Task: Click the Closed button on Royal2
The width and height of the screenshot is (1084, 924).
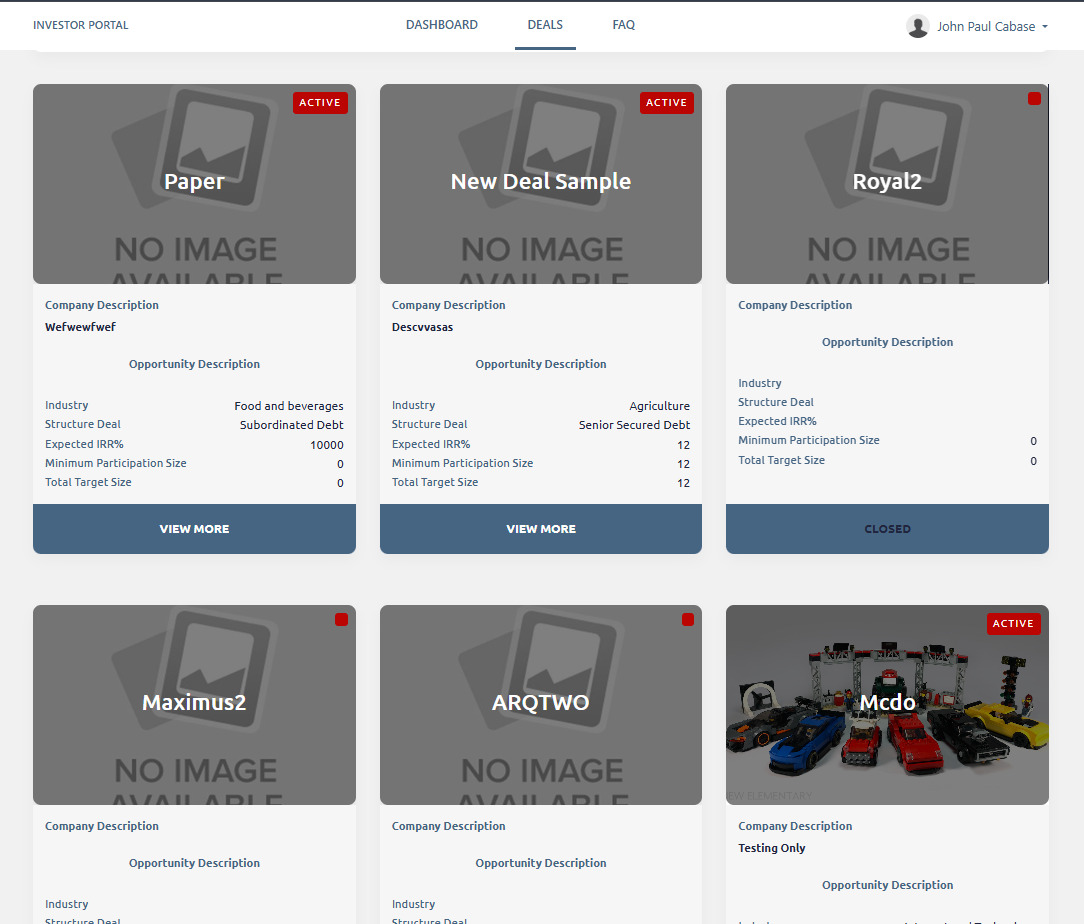Action: click(x=887, y=529)
